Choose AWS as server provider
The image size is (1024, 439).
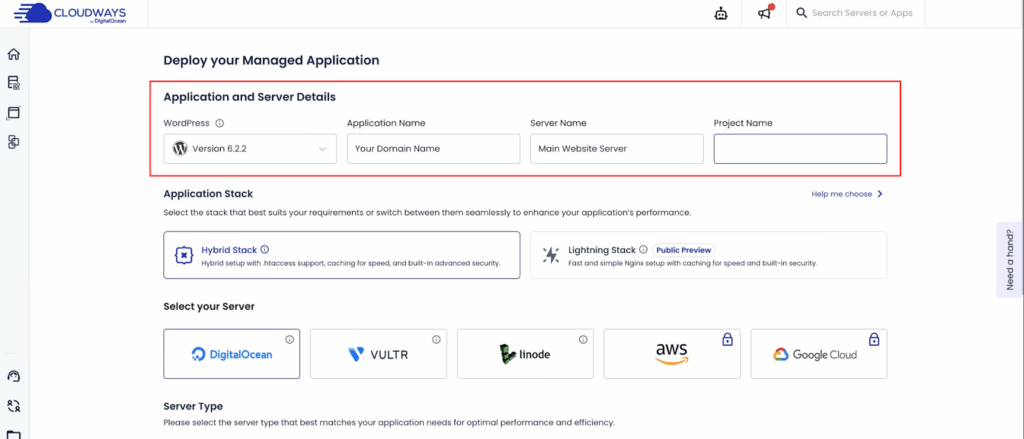pos(672,354)
